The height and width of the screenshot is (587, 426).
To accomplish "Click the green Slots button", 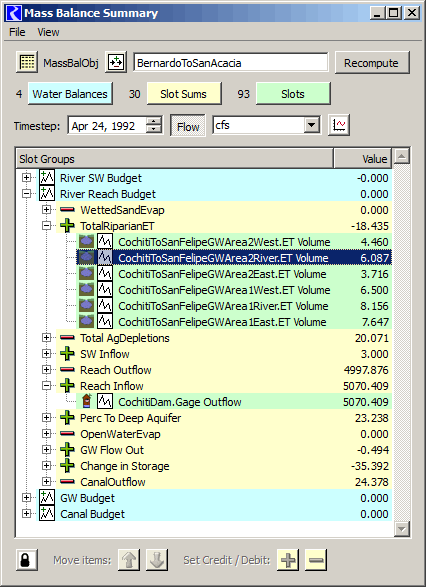I will [293, 94].
